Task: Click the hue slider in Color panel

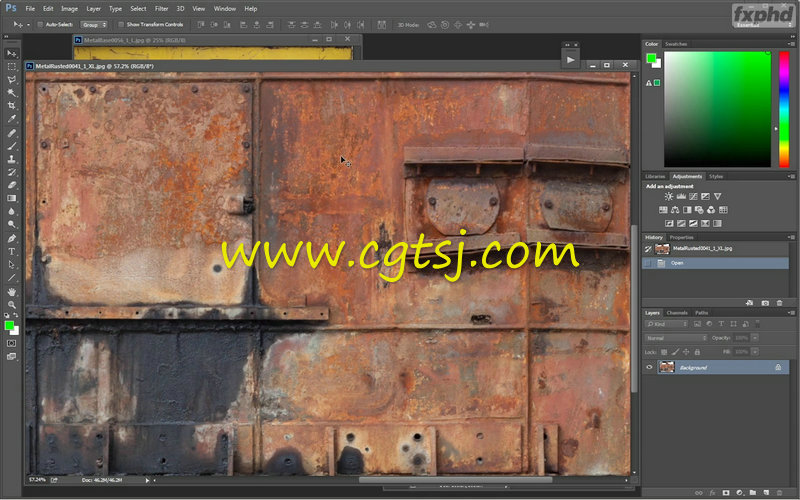Action: 784,109
